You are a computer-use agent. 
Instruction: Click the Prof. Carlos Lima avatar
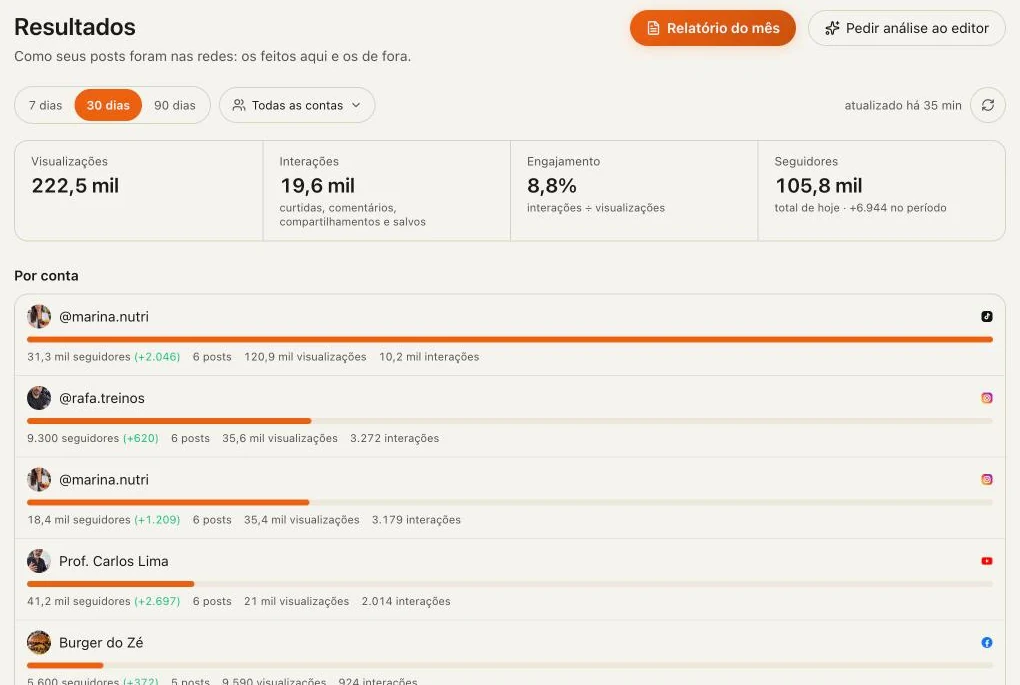point(39,561)
